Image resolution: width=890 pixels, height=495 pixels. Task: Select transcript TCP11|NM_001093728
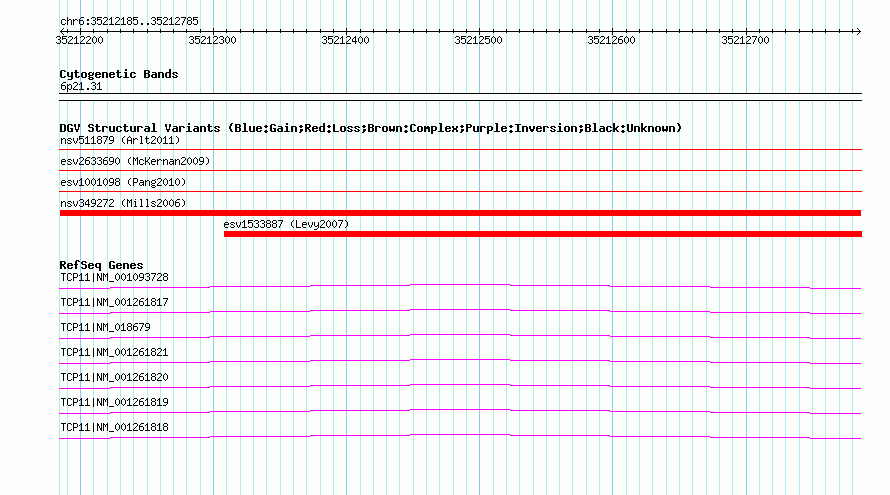point(114,278)
